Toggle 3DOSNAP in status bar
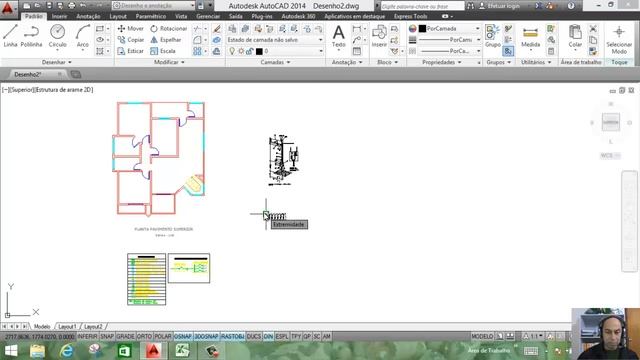This screenshot has width=640, height=360. point(206,336)
